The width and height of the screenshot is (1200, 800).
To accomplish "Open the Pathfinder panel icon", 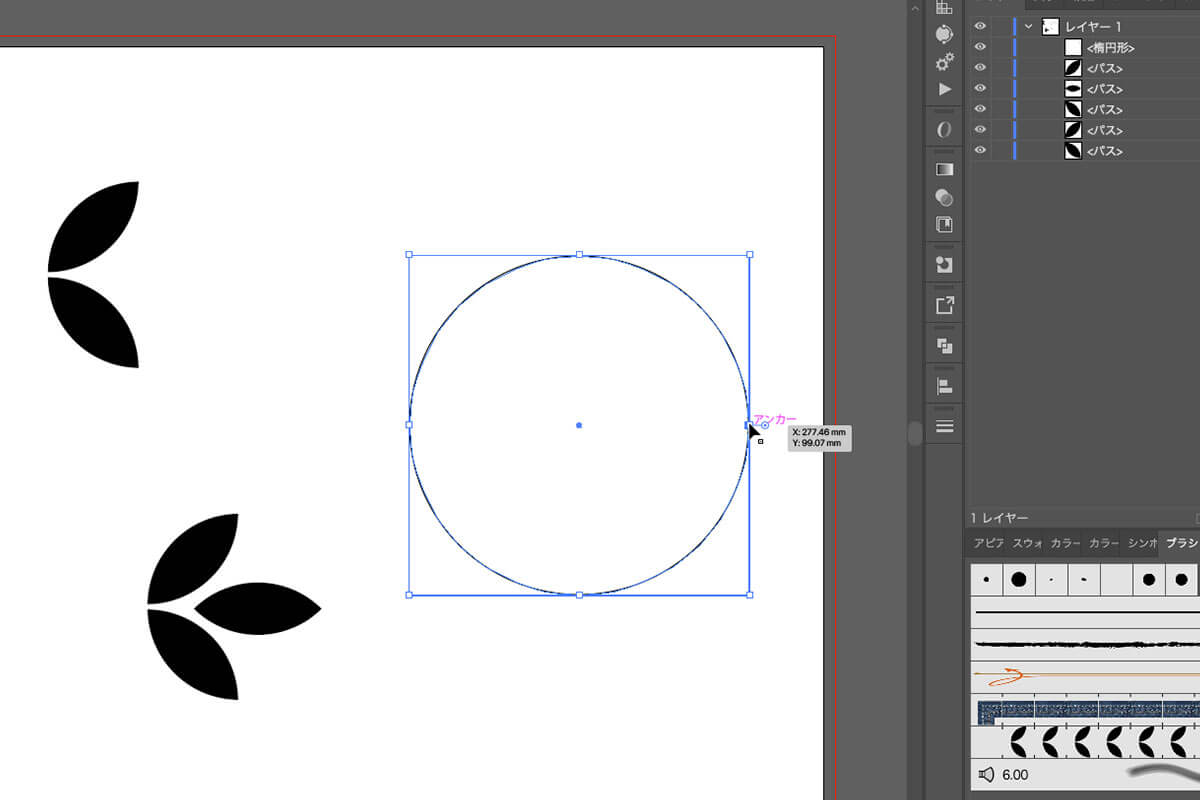I will click(944, 346).
